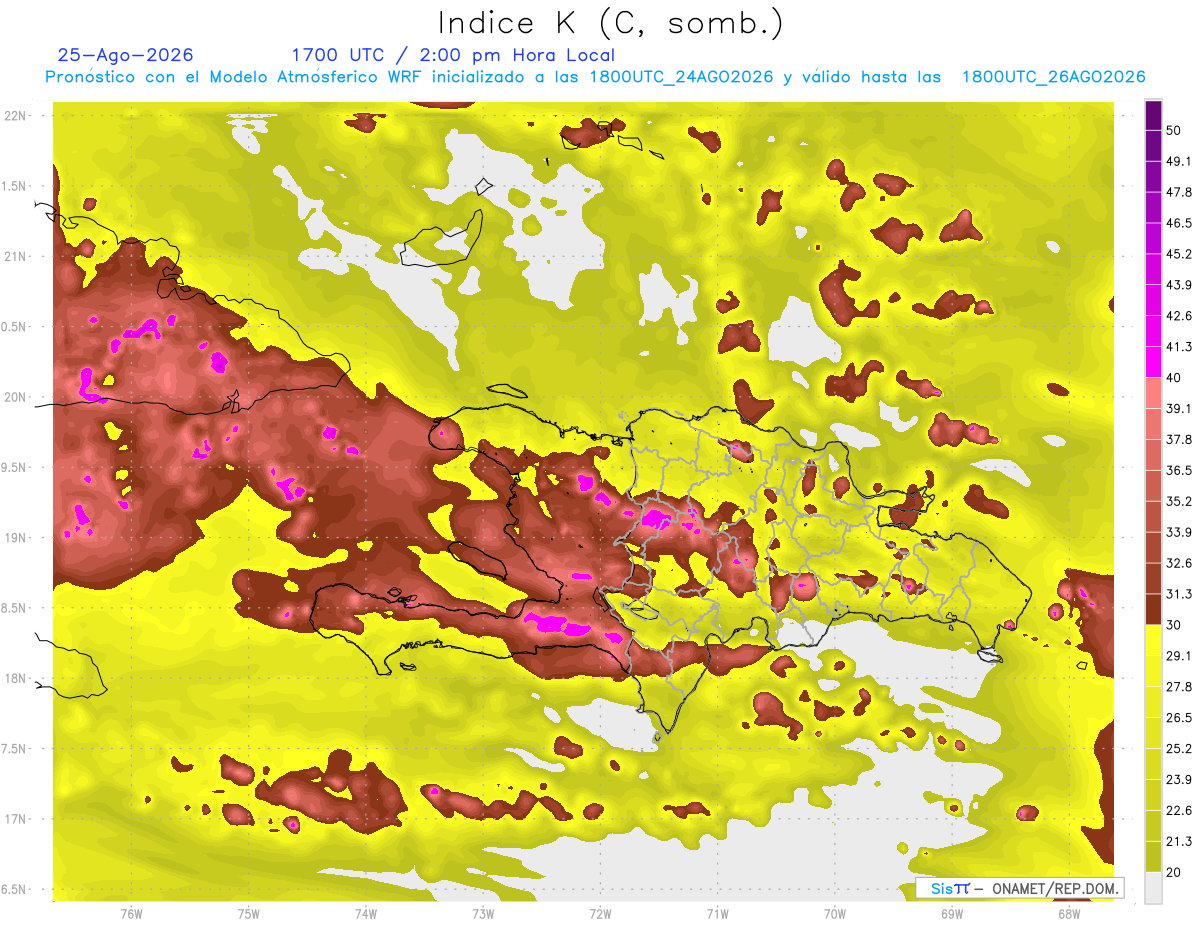1200x927 pixels.
Task: Click the "69W" longitude label
Action: [952, 914]
